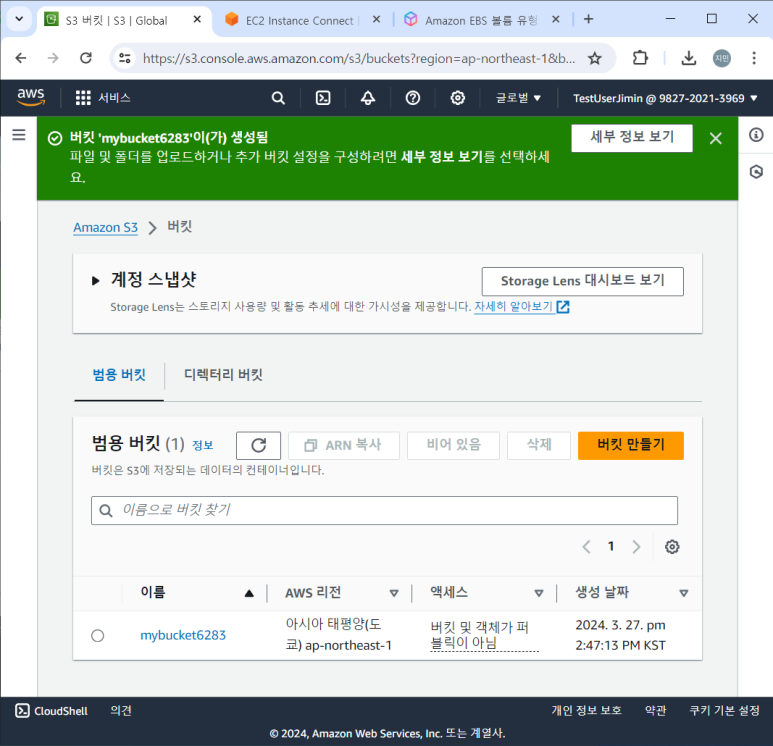Screen dimensions: 773x746
Task: Dismiss the green bucket created banner
Action: [x=715, y=138]
